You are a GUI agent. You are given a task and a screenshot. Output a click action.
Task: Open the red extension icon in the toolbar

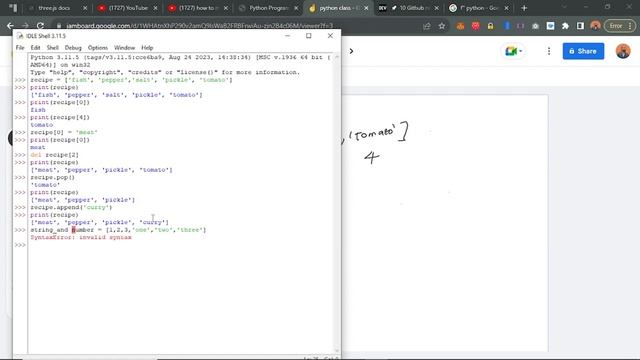[476, 26]
